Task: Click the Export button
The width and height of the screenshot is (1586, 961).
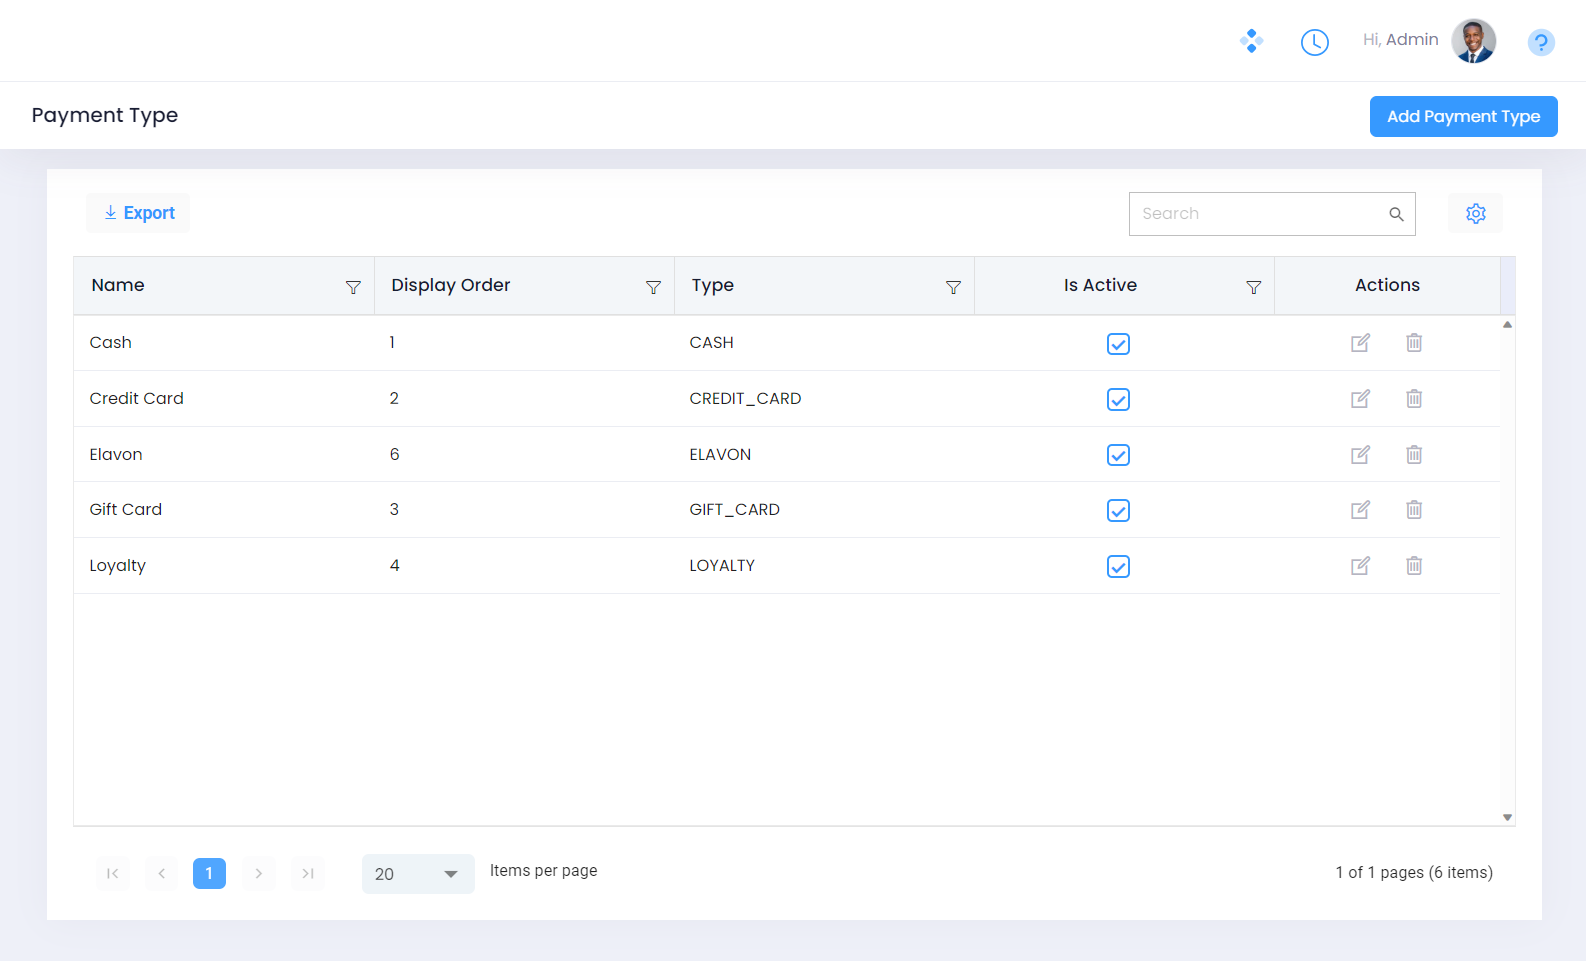Action: 139,213
